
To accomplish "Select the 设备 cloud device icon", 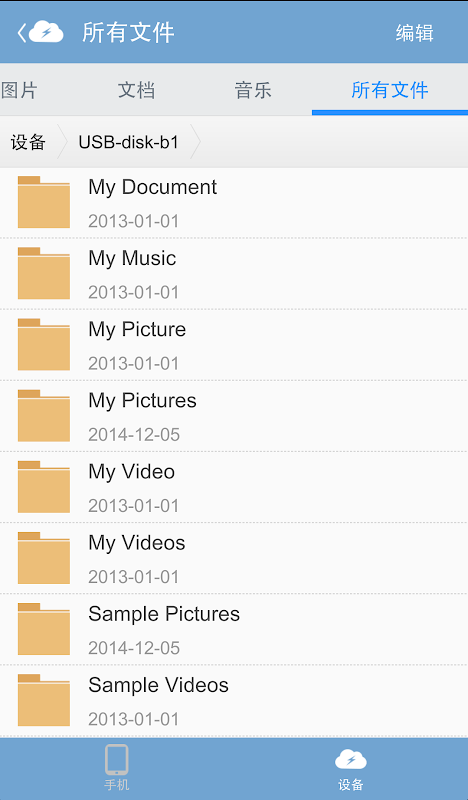I will click(351, 759).
